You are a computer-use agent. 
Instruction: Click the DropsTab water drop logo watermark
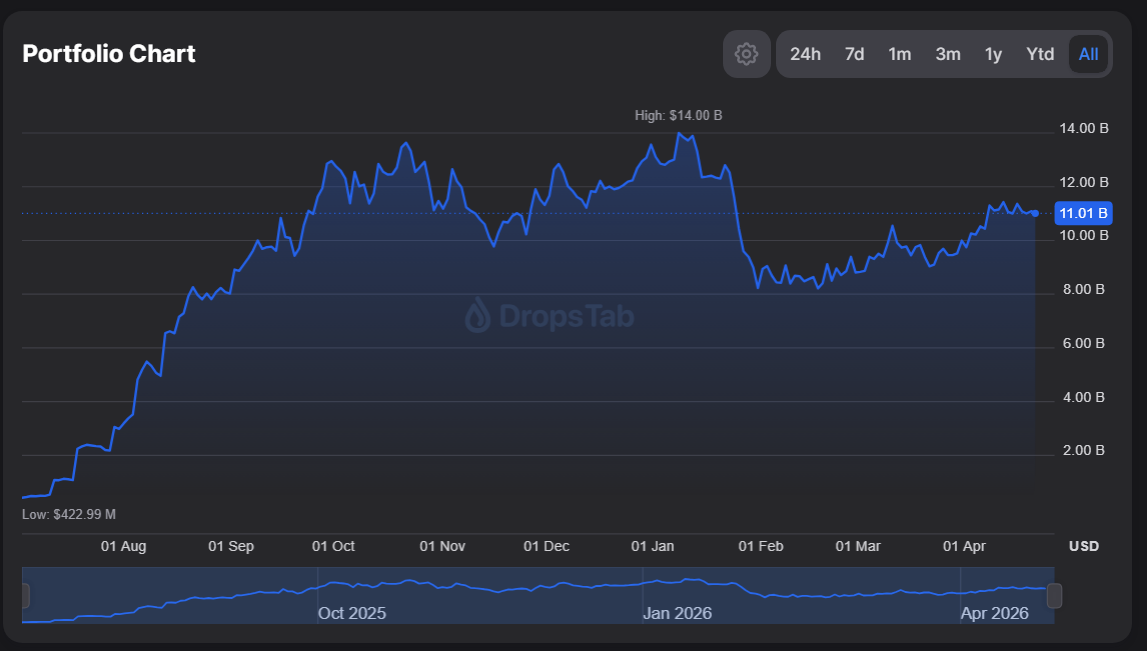[477, 316]
